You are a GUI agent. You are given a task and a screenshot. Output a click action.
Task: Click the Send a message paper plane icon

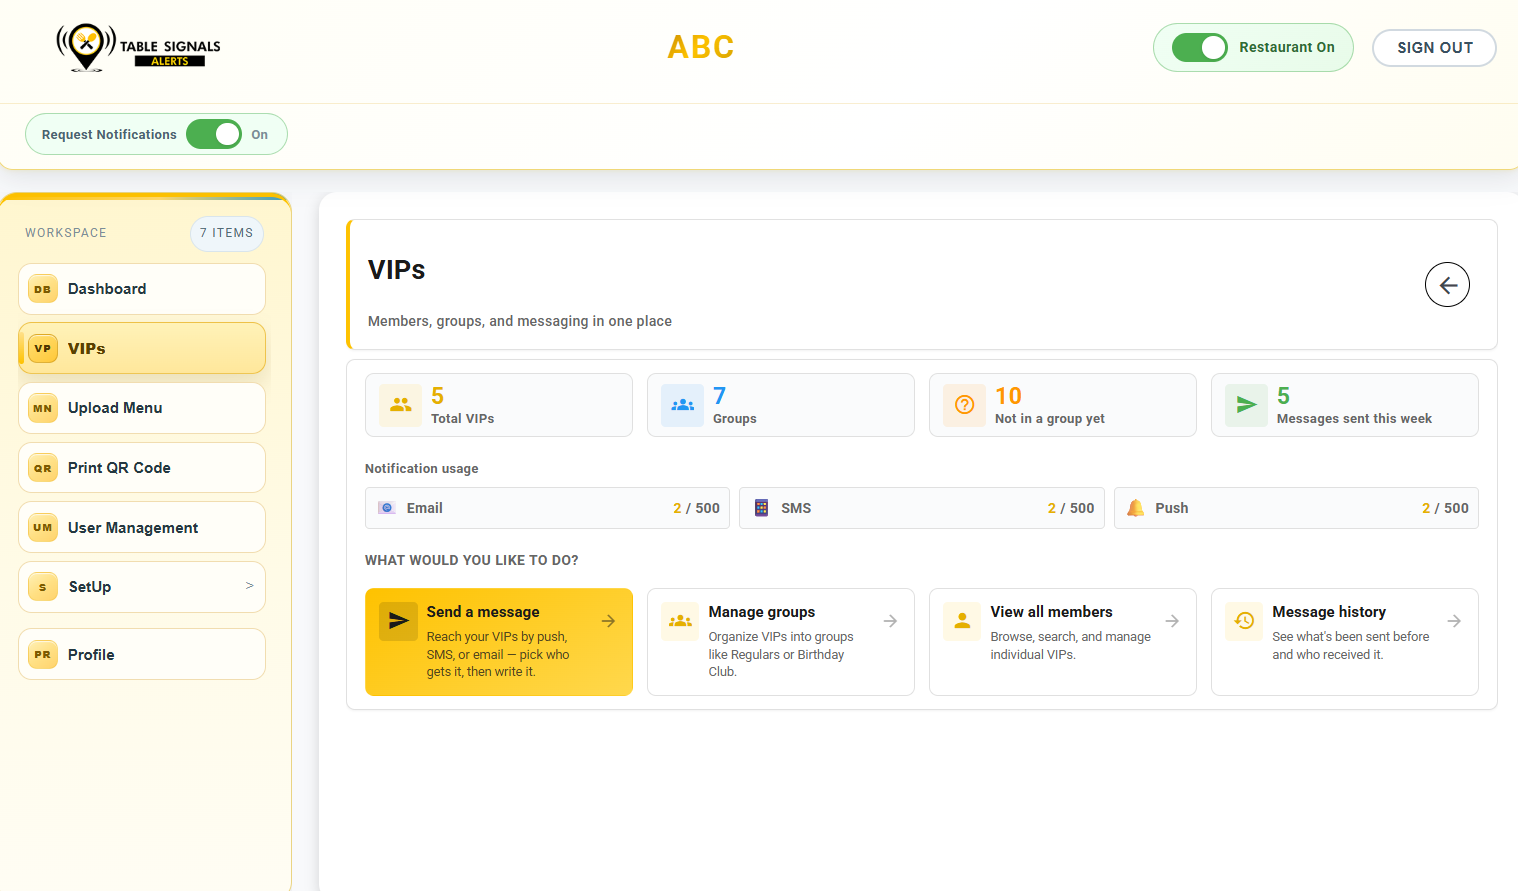[399, 621]
